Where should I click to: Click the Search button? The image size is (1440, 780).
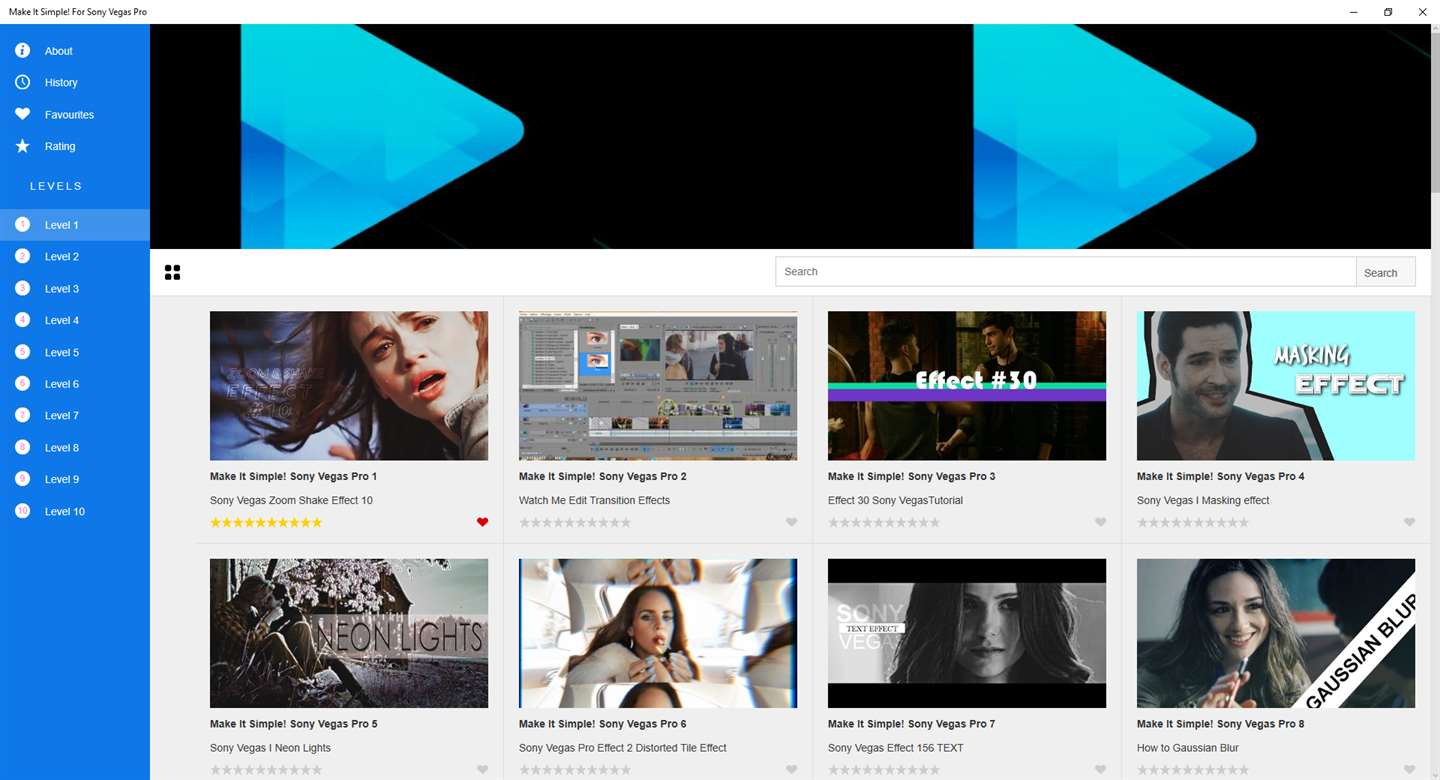click(x=1385, y=272)
